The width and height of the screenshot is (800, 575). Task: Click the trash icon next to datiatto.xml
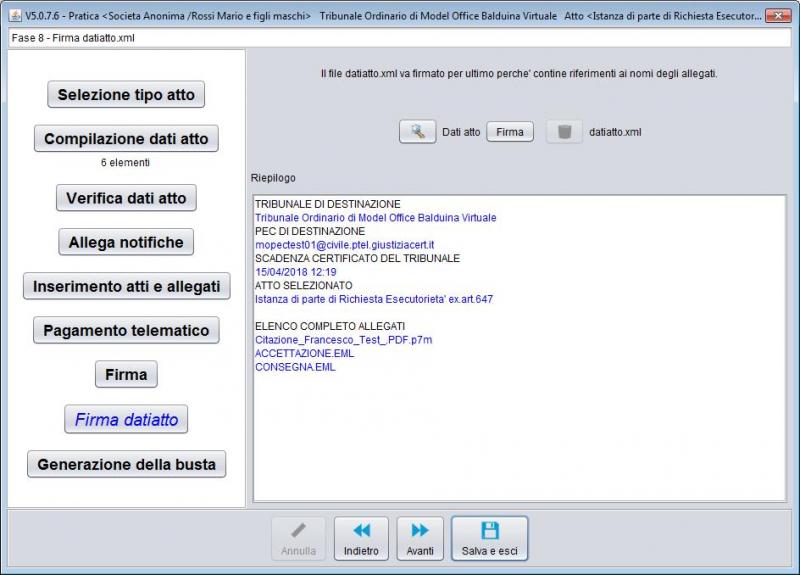pos(564,132)
